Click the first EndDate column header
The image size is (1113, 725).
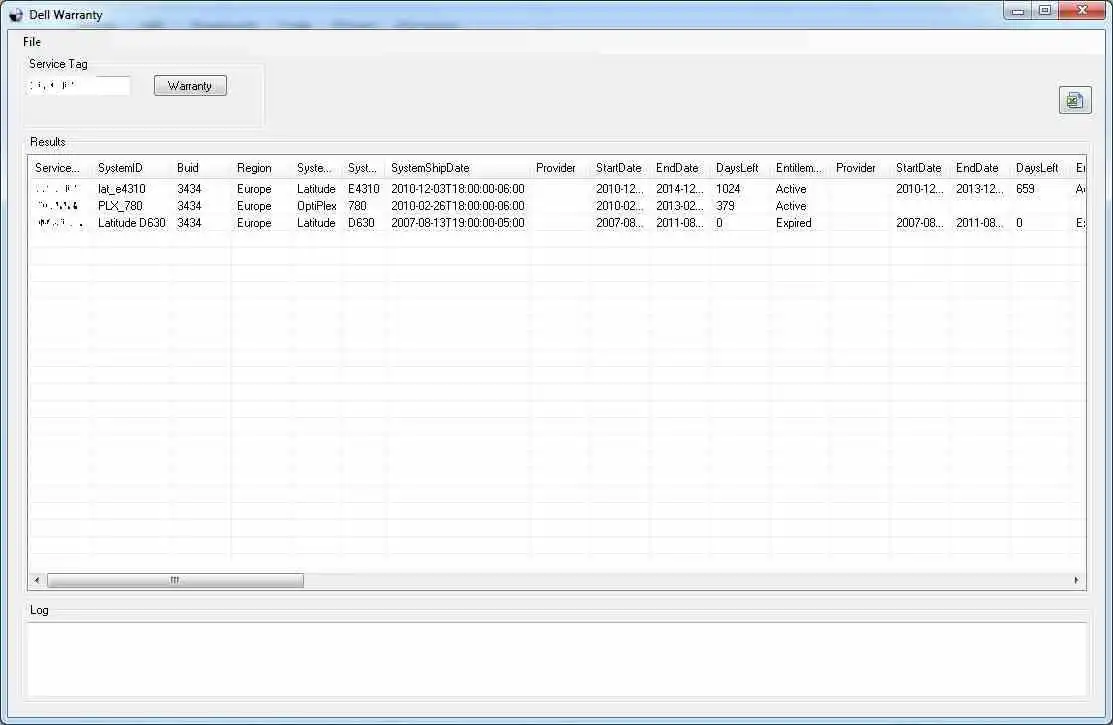(x=680, y=168)
